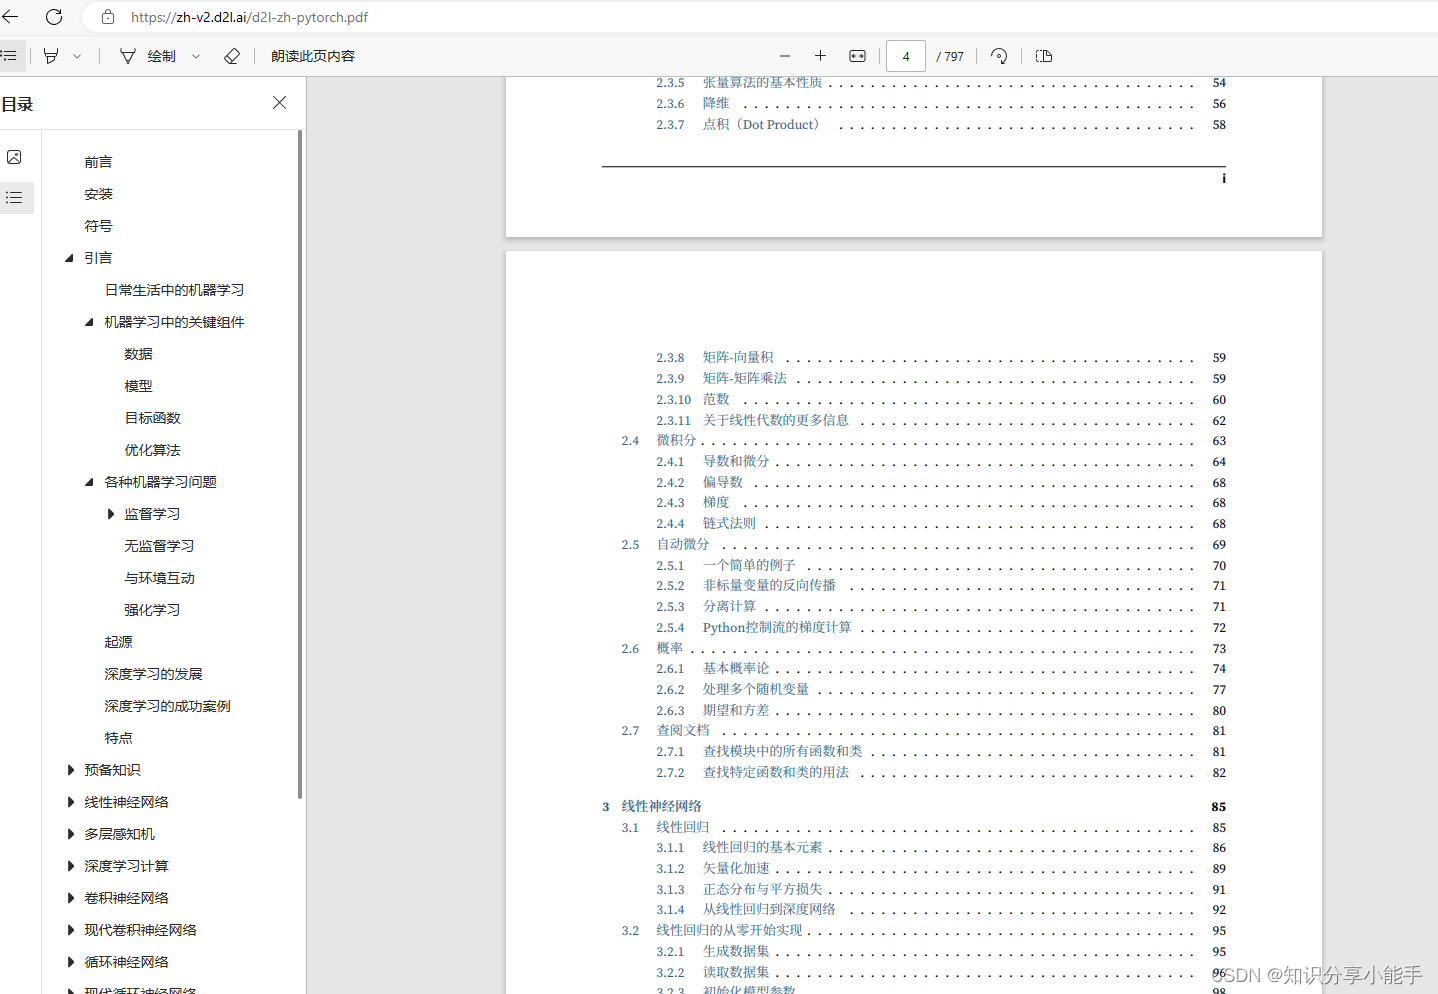
Task: Toggle the table of contents sidebar button
Action: [x=9, y=56]
